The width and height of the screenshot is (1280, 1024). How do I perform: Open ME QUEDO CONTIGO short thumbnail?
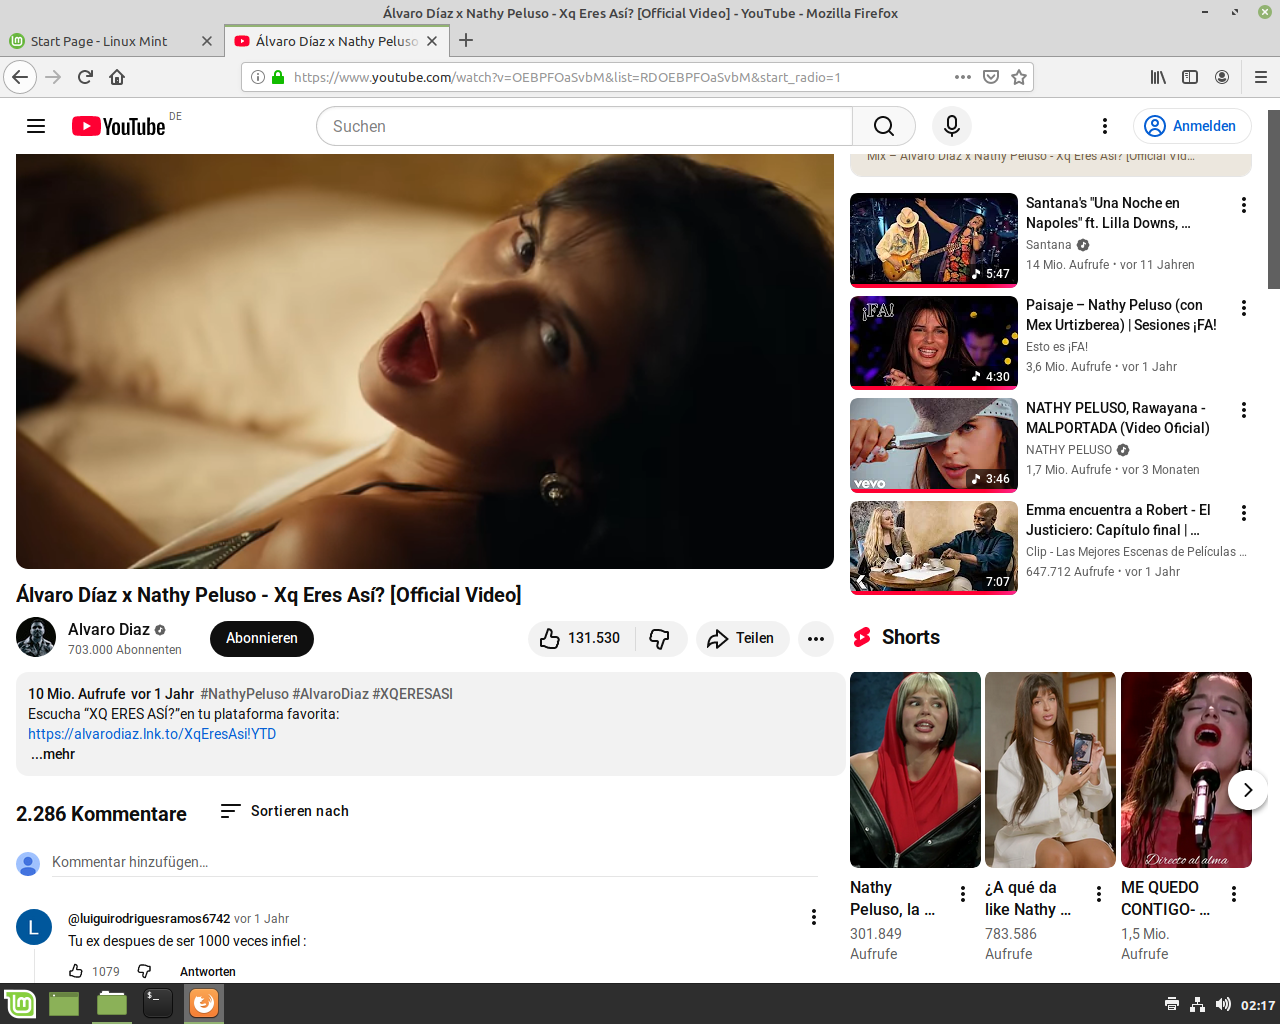[x=1186, y=770]
